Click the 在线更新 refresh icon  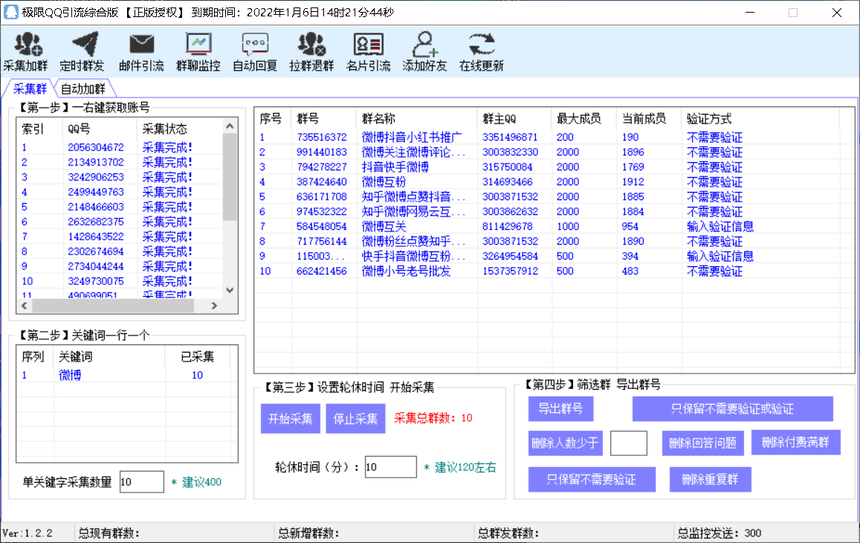pyautogui.click(x=482, y=52)
